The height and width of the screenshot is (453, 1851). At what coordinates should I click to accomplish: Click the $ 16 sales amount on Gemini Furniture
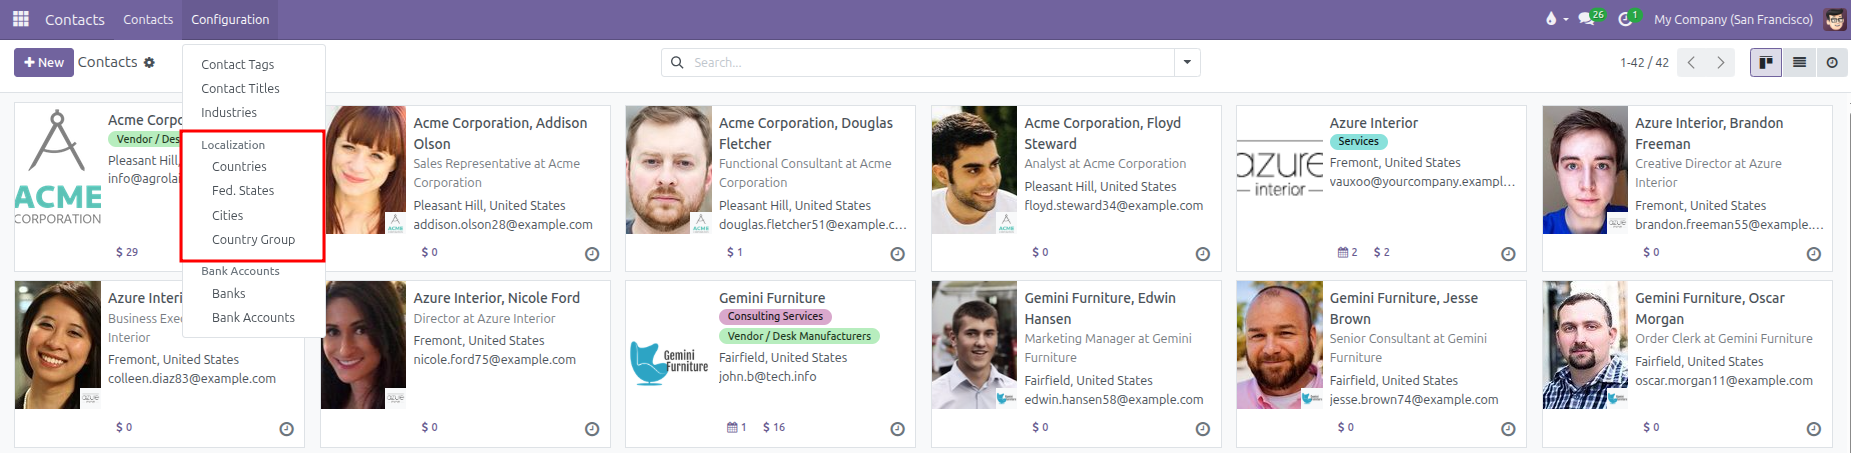coord(774,427)
